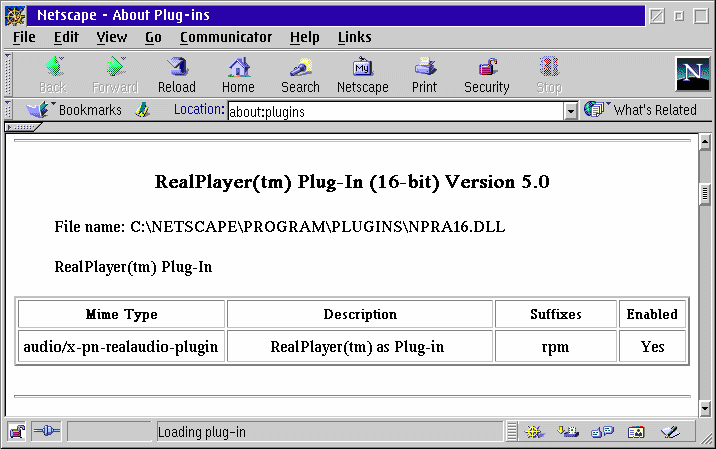
Task: Open the Help menu
Action: [x=305, y=37]
